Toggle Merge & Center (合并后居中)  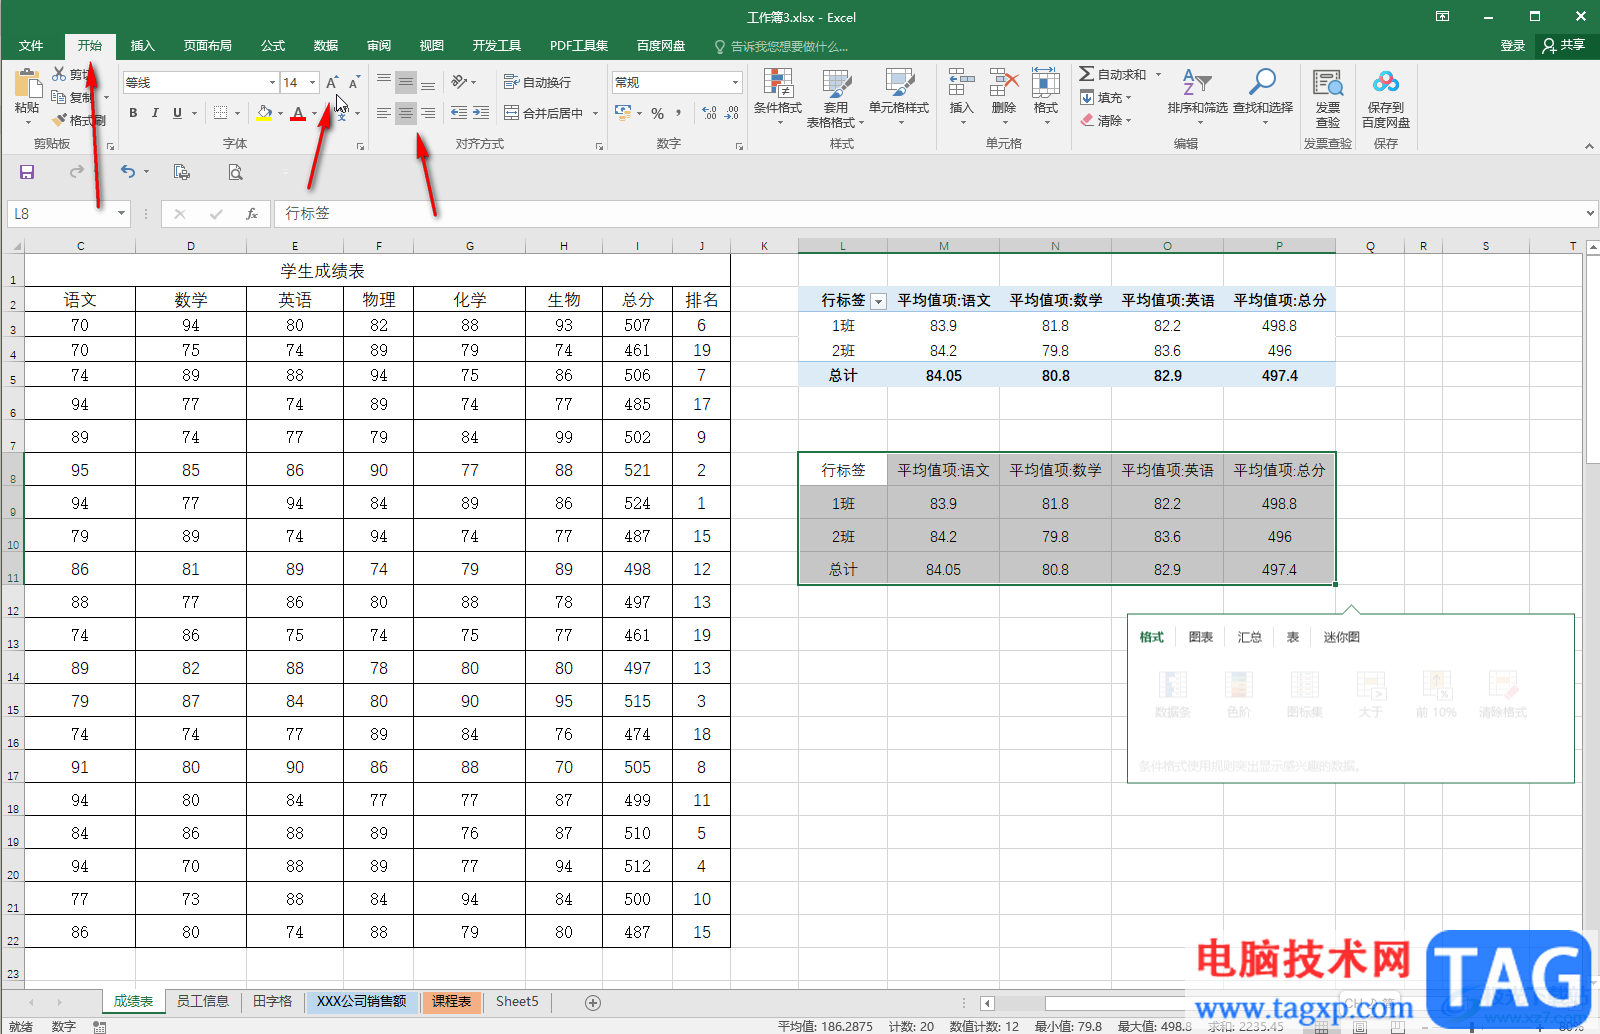click(543, 113)
